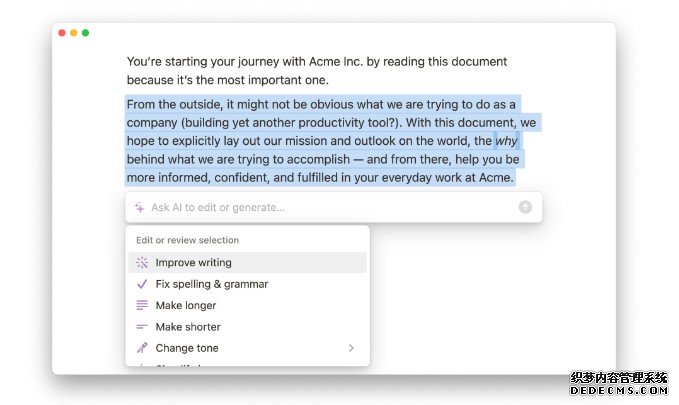Click the Change tone microphone icon
The height and width of the screenshot is (405, 679).
tap(142, 348)
